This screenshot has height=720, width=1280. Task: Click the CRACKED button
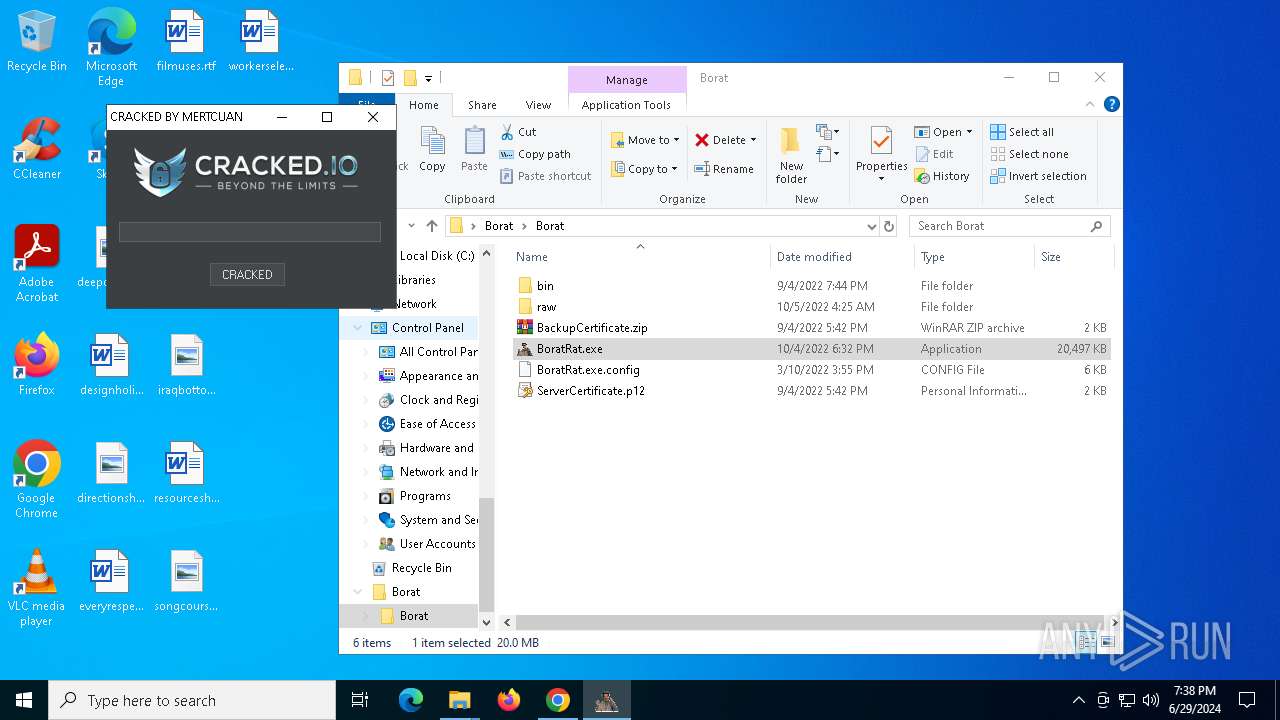(x=247, y=274)
